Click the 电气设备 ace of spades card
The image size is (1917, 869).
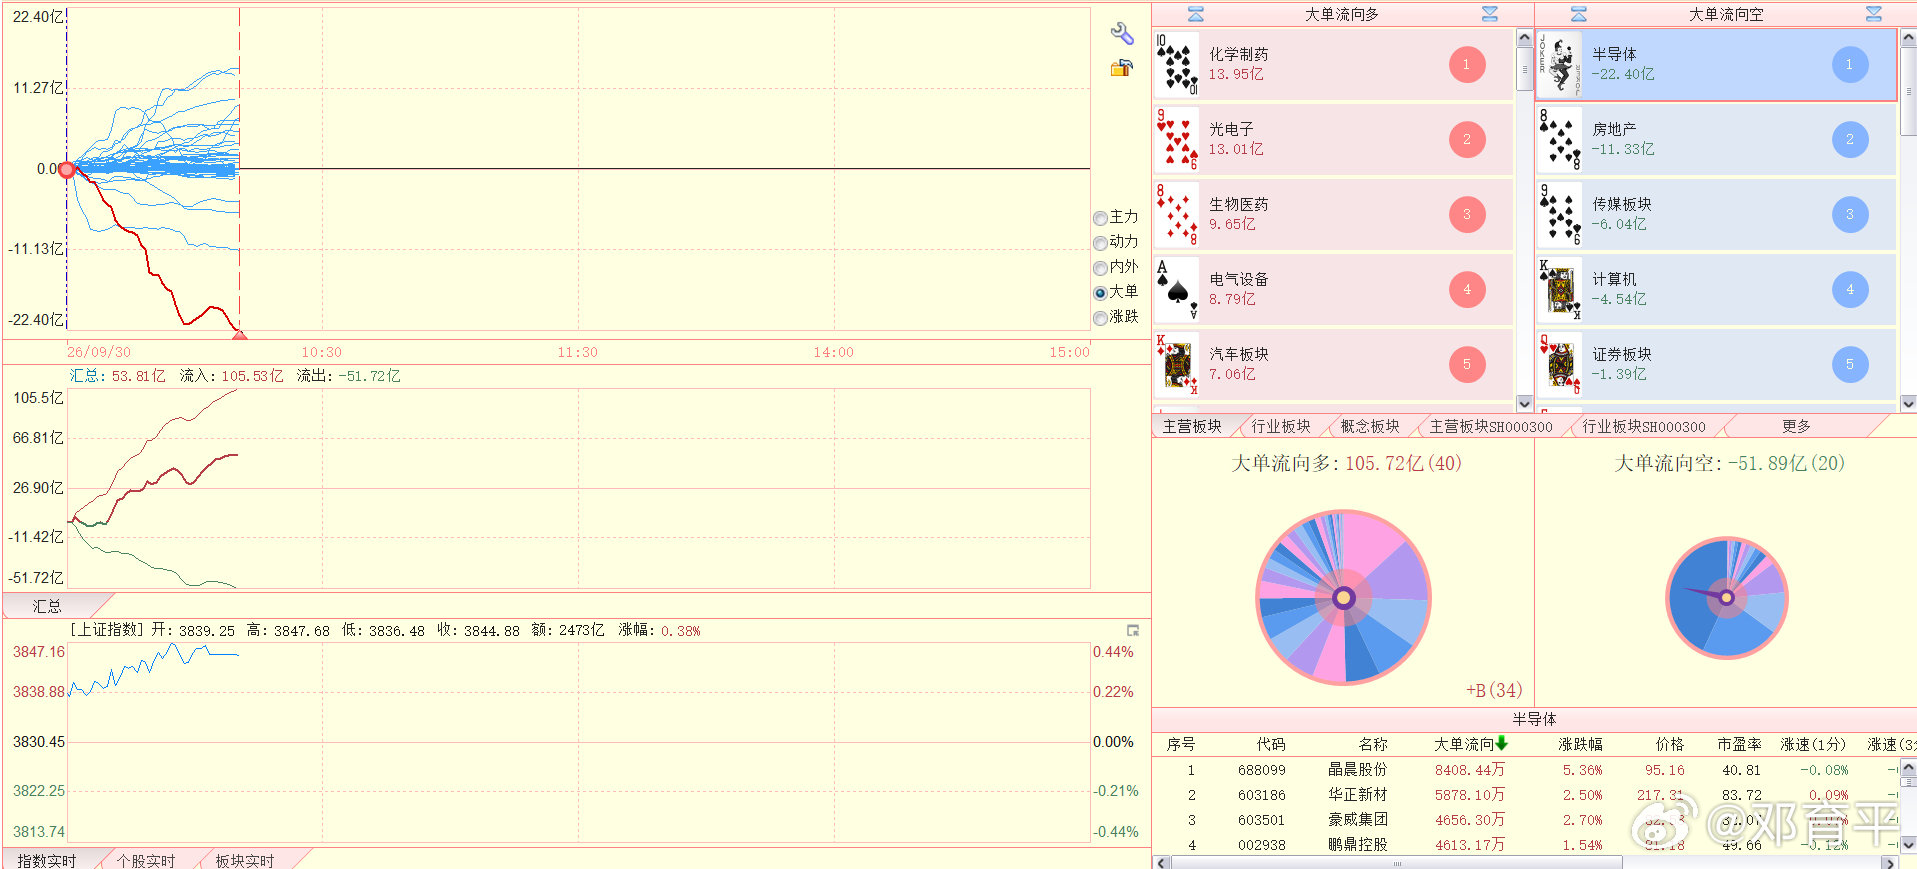tap(1177, 289)
